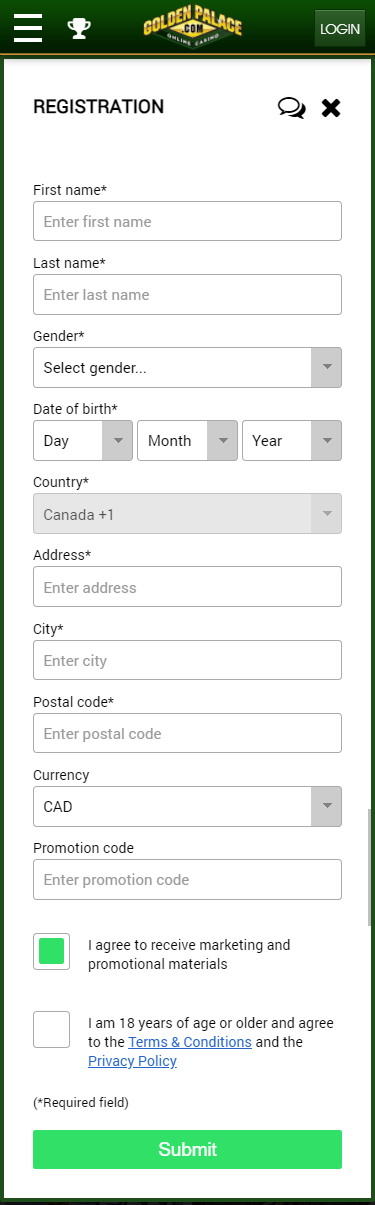
Task: Open the Terms & Conditions link
Action: coord(190,1042)
